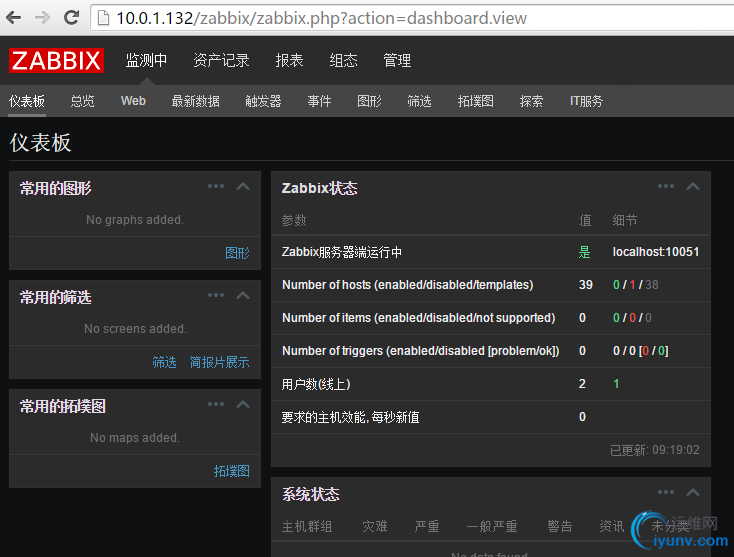Select the 仪表板 submenu tab

(x=27, y=101)
